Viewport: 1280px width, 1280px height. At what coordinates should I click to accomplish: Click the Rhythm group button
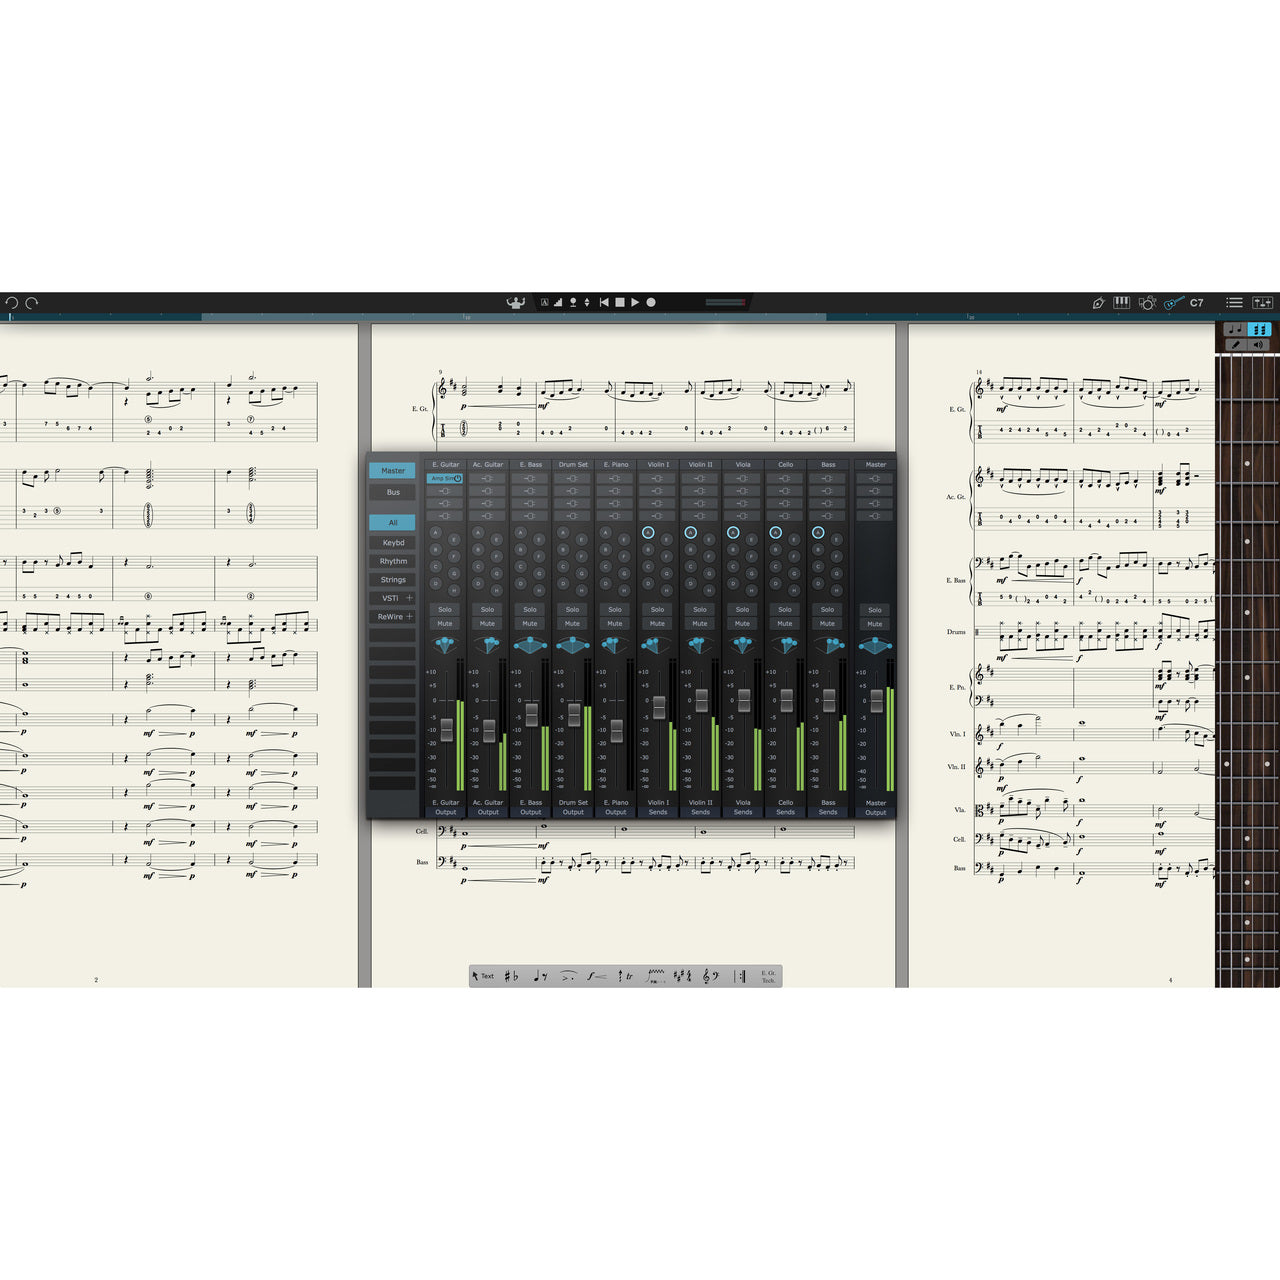pyautogui.click(x=392, y=561)
